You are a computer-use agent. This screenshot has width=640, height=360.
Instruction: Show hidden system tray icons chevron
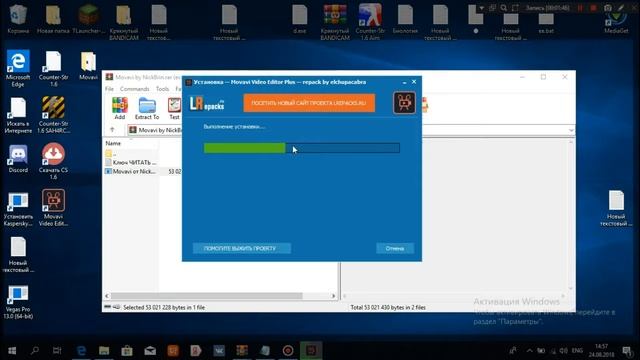529,351
